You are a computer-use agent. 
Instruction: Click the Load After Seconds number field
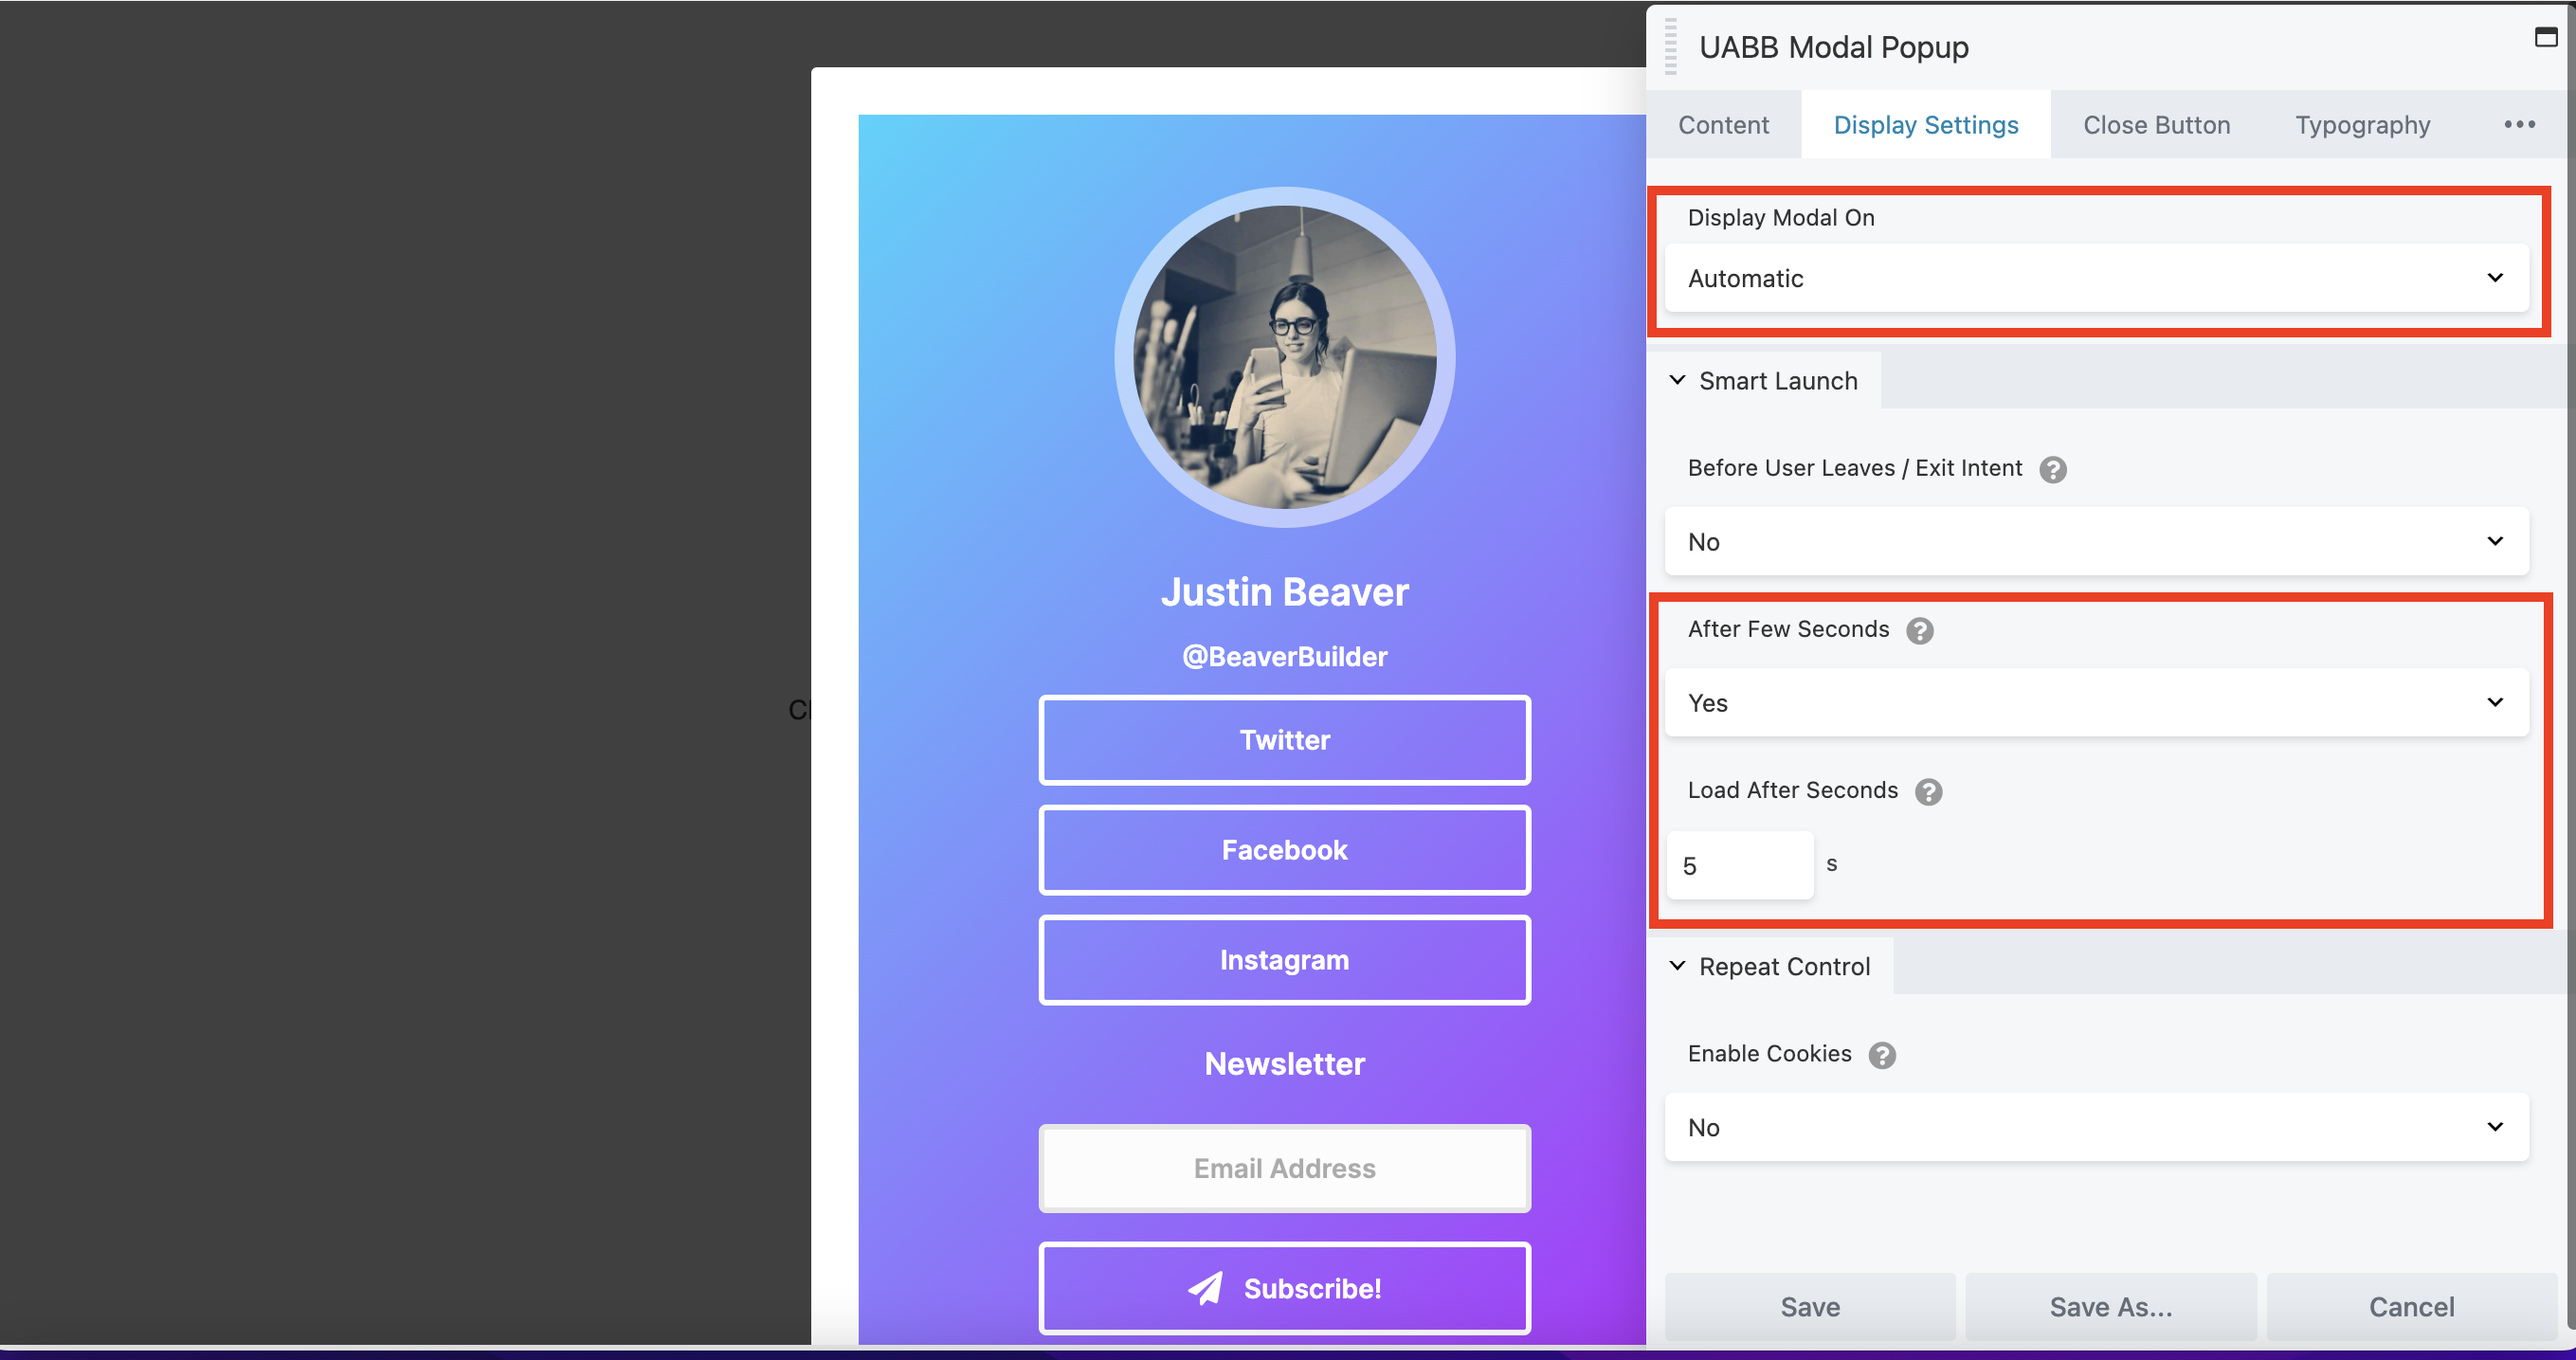point(1739,866)
